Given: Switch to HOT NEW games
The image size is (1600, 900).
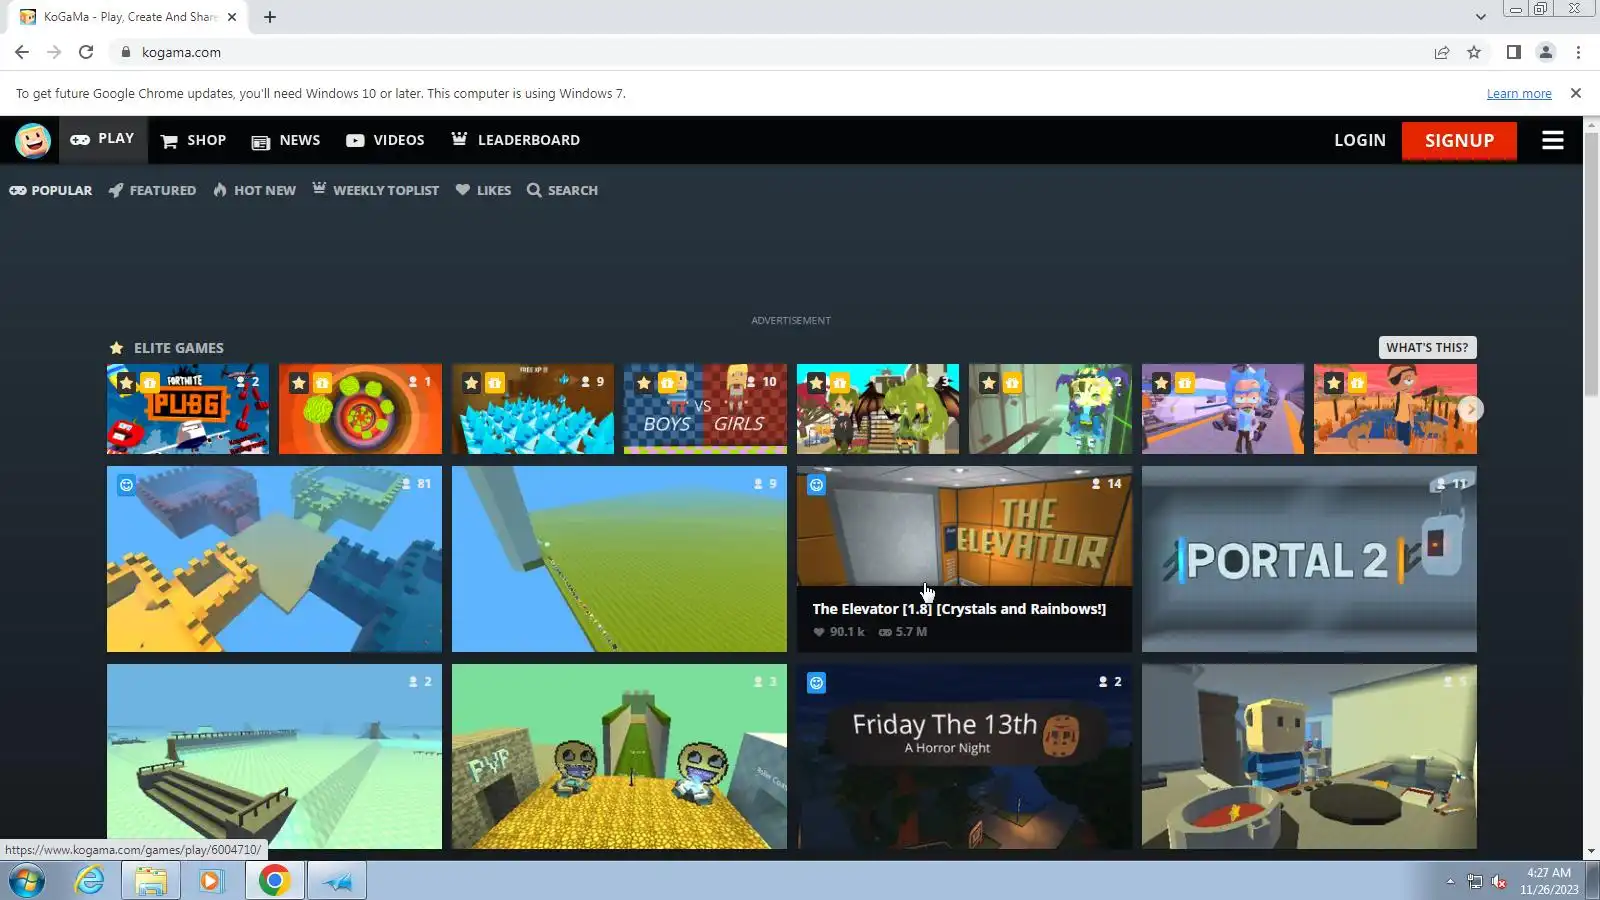Looking at the screenshot, I should [254, 190].
